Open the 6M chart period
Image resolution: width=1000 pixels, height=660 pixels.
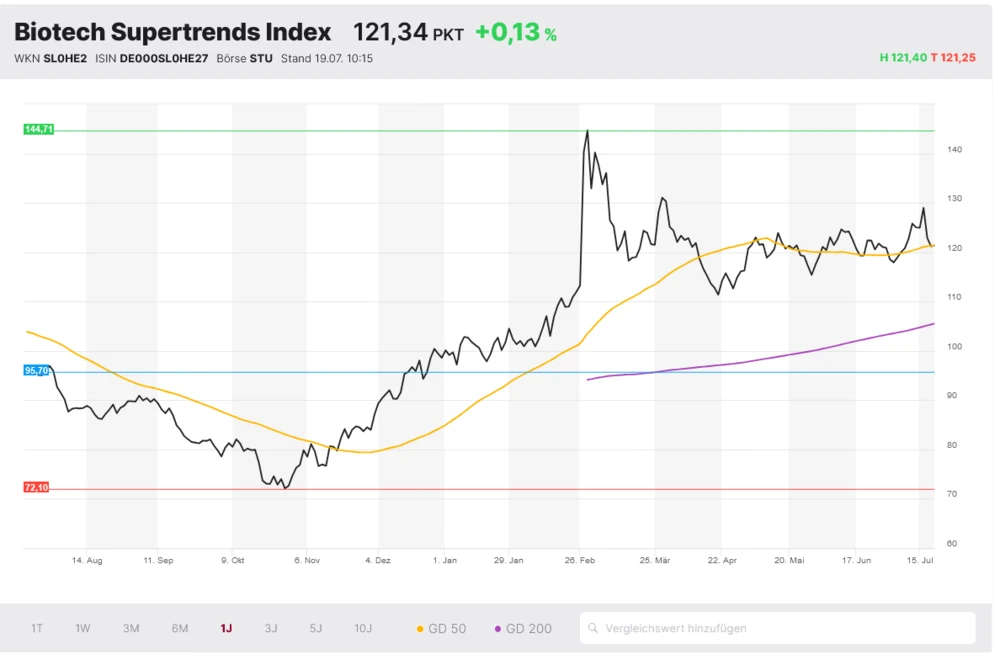179,628
